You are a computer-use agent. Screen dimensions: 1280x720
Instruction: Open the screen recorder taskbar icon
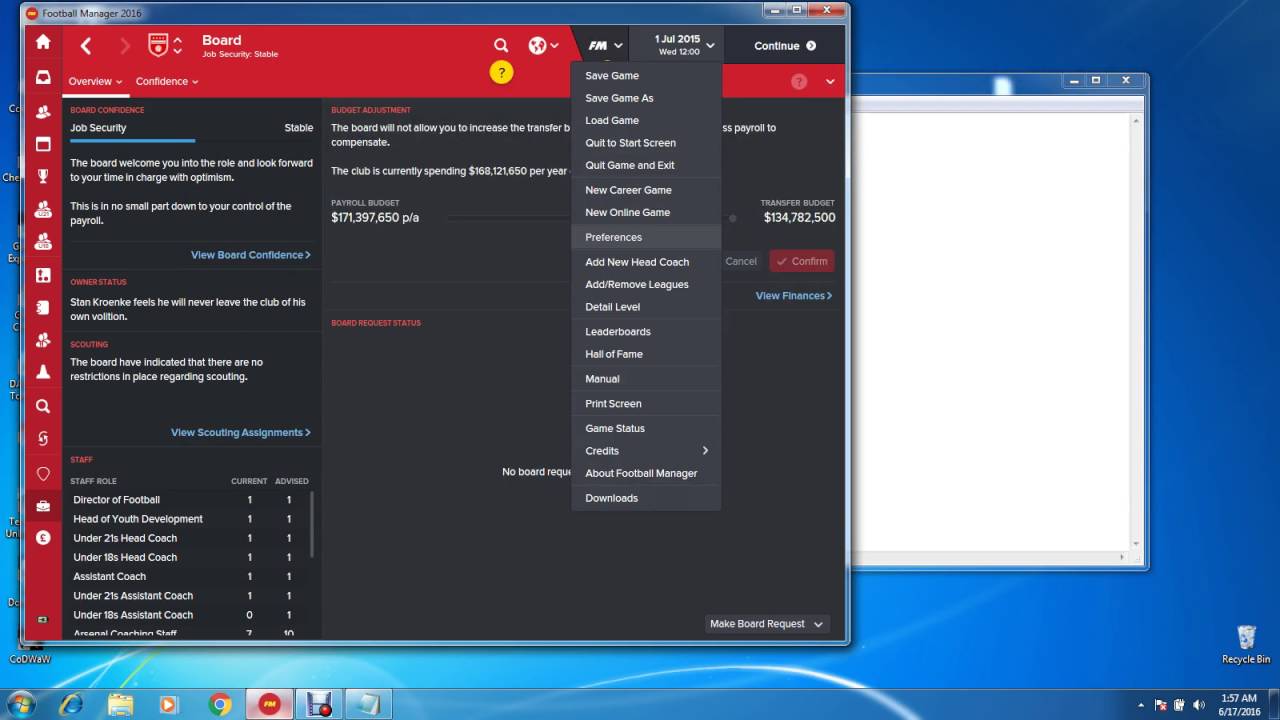(319, 705)
